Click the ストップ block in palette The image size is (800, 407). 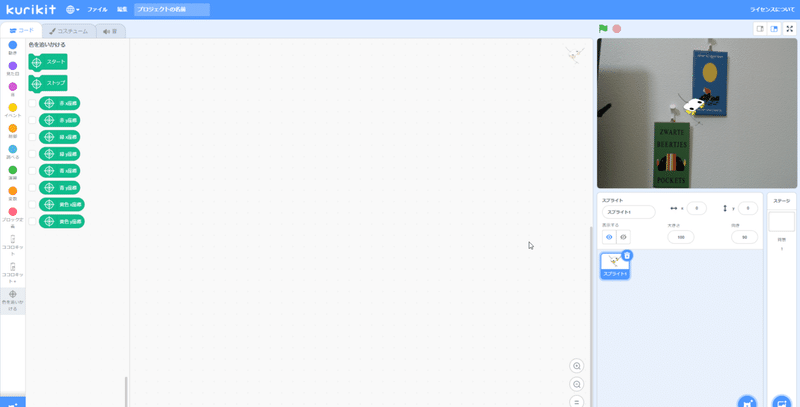(48, 83)
